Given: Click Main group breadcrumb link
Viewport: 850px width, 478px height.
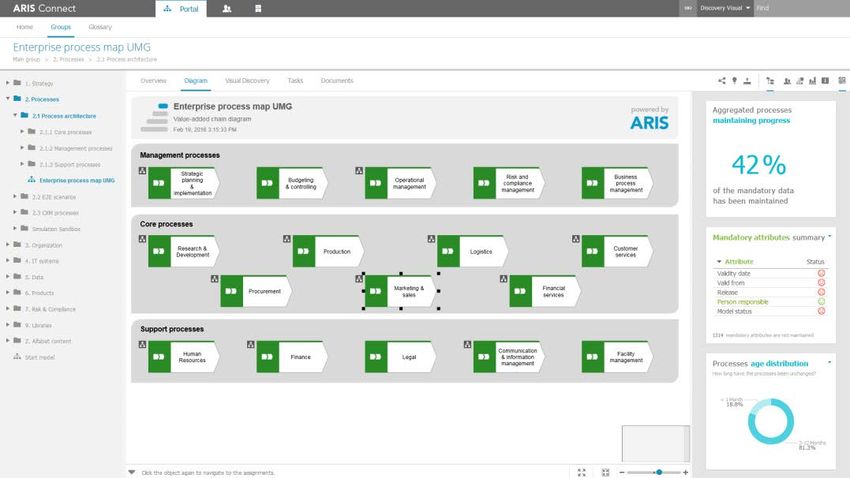Looking at the screenshot, I should pyautogui.click(x=26, y=60).
